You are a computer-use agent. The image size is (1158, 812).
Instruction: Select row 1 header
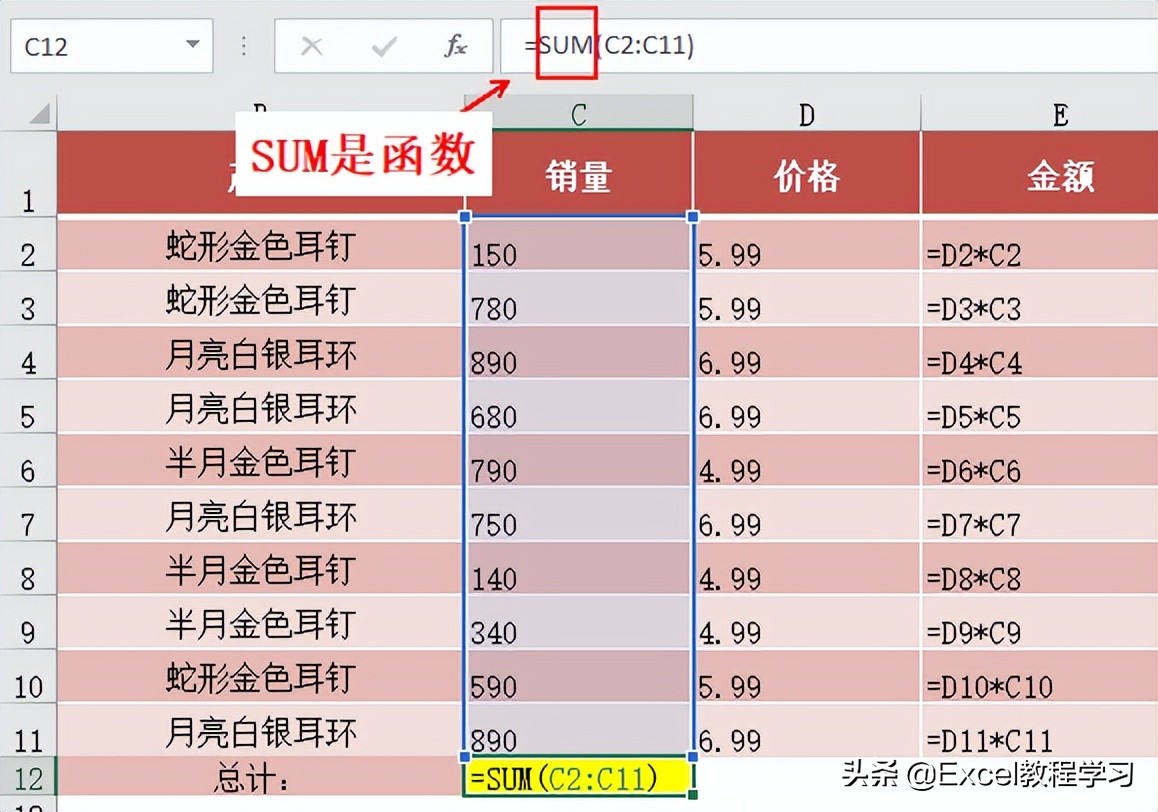click(x=28, y=174)
